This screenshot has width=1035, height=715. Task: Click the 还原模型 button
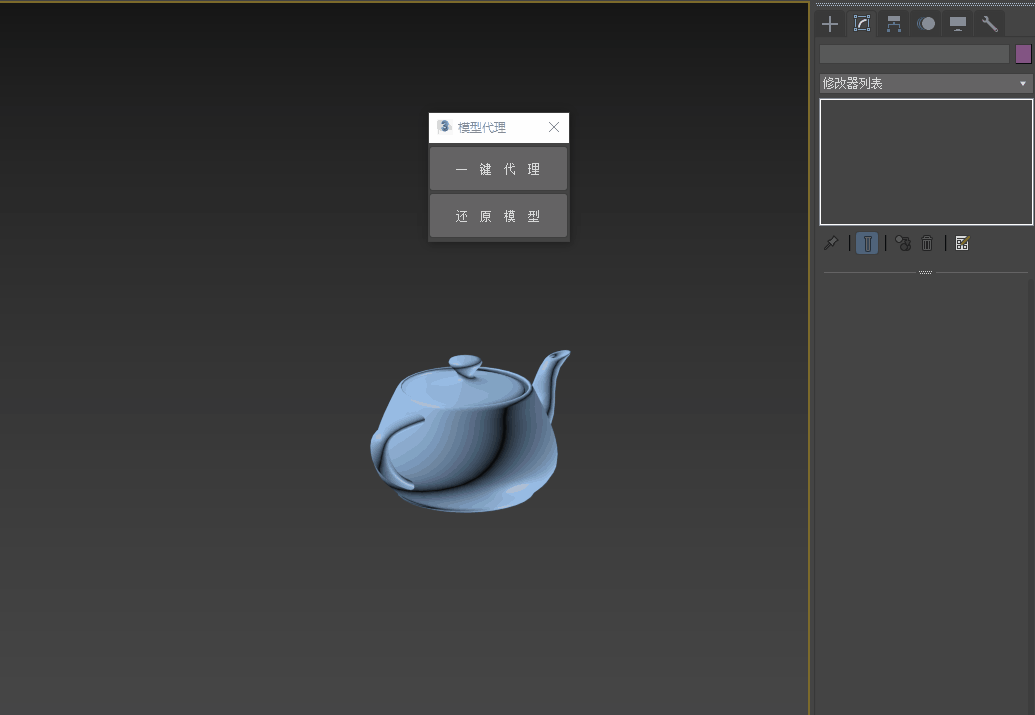pos(498,216)
